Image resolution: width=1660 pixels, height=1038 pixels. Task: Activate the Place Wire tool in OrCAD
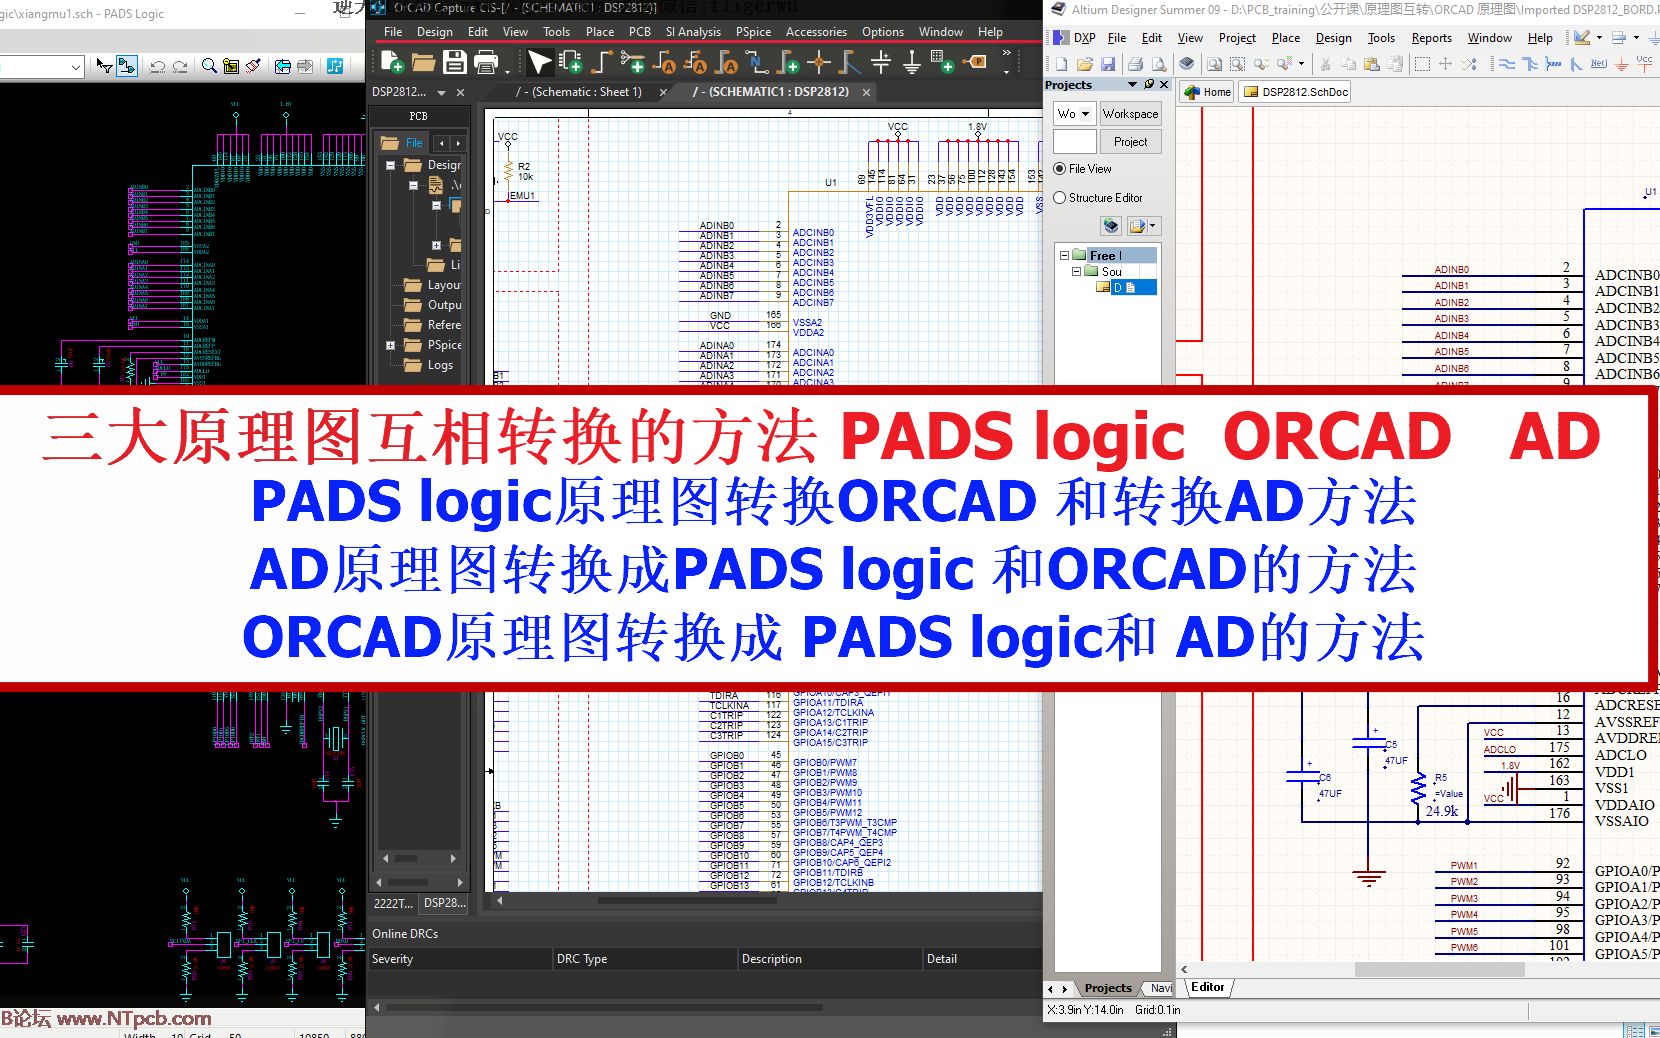click(601, 62)
